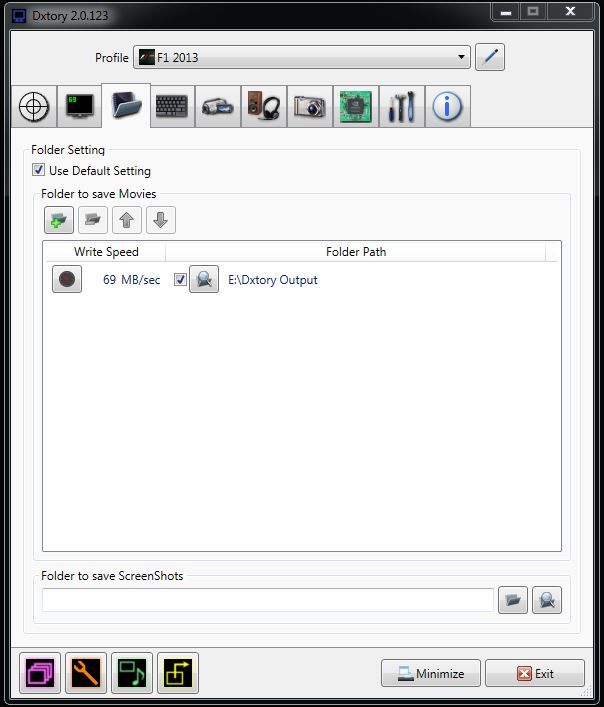This screenshot has height=707, width=604.
Task: Click the purple stacked windows icon
Action: click(40, 673)
